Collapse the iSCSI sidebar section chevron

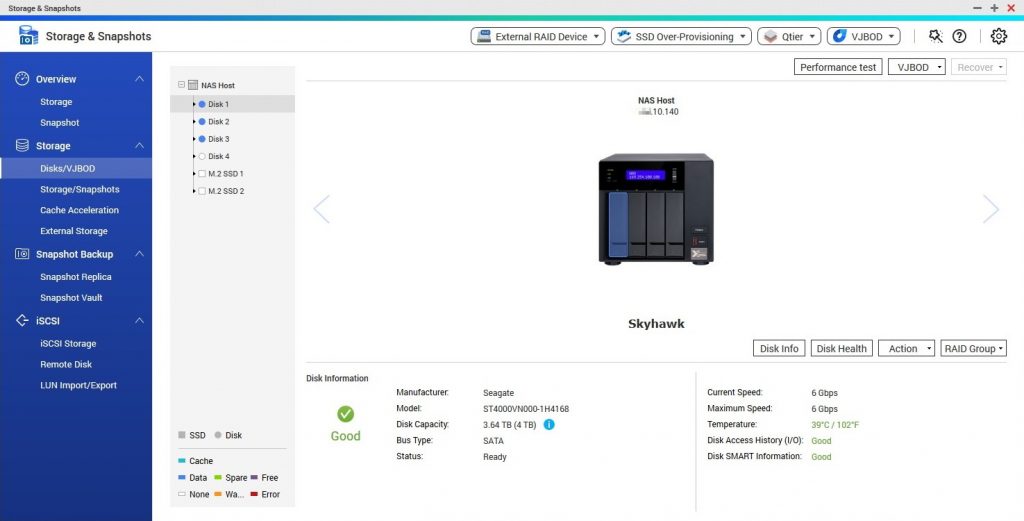pyautogui.click(x=139, y=321)
